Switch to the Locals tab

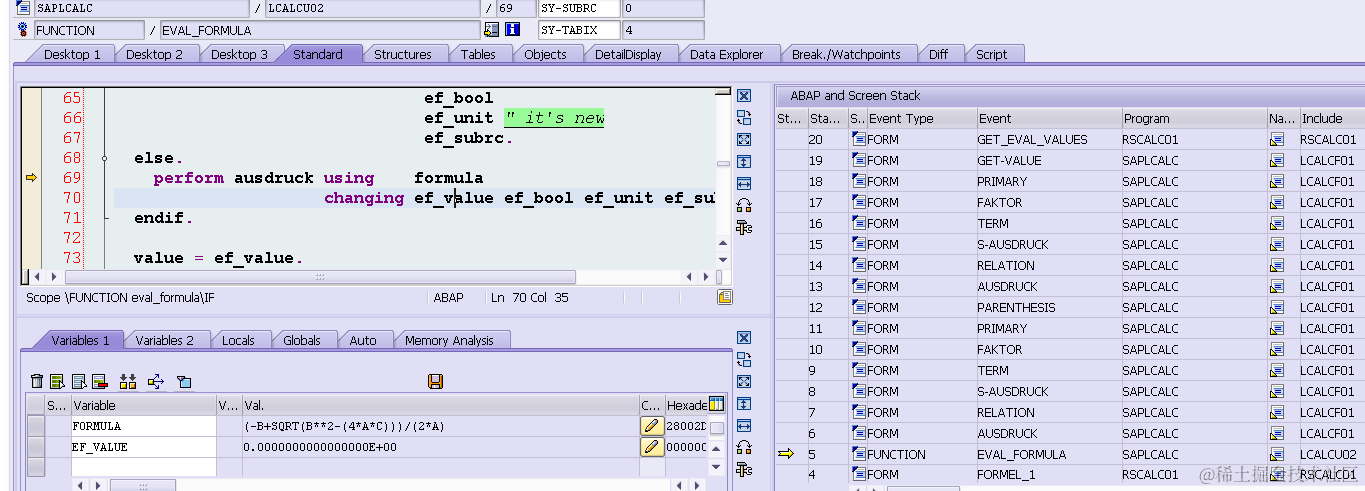tap(238, 340)
